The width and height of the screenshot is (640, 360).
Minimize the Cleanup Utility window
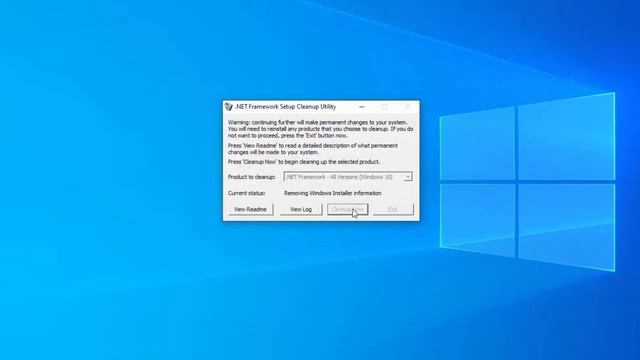tap(362, 107)
